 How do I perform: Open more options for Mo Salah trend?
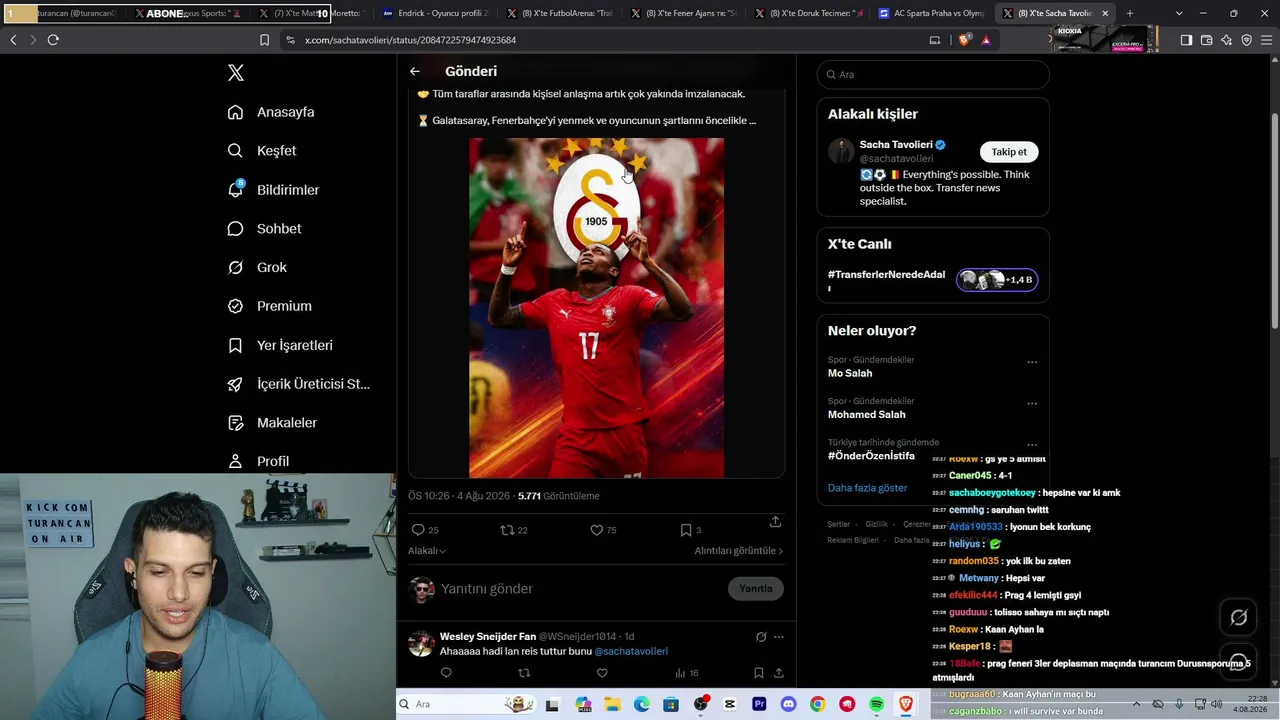click(1032, 362)
